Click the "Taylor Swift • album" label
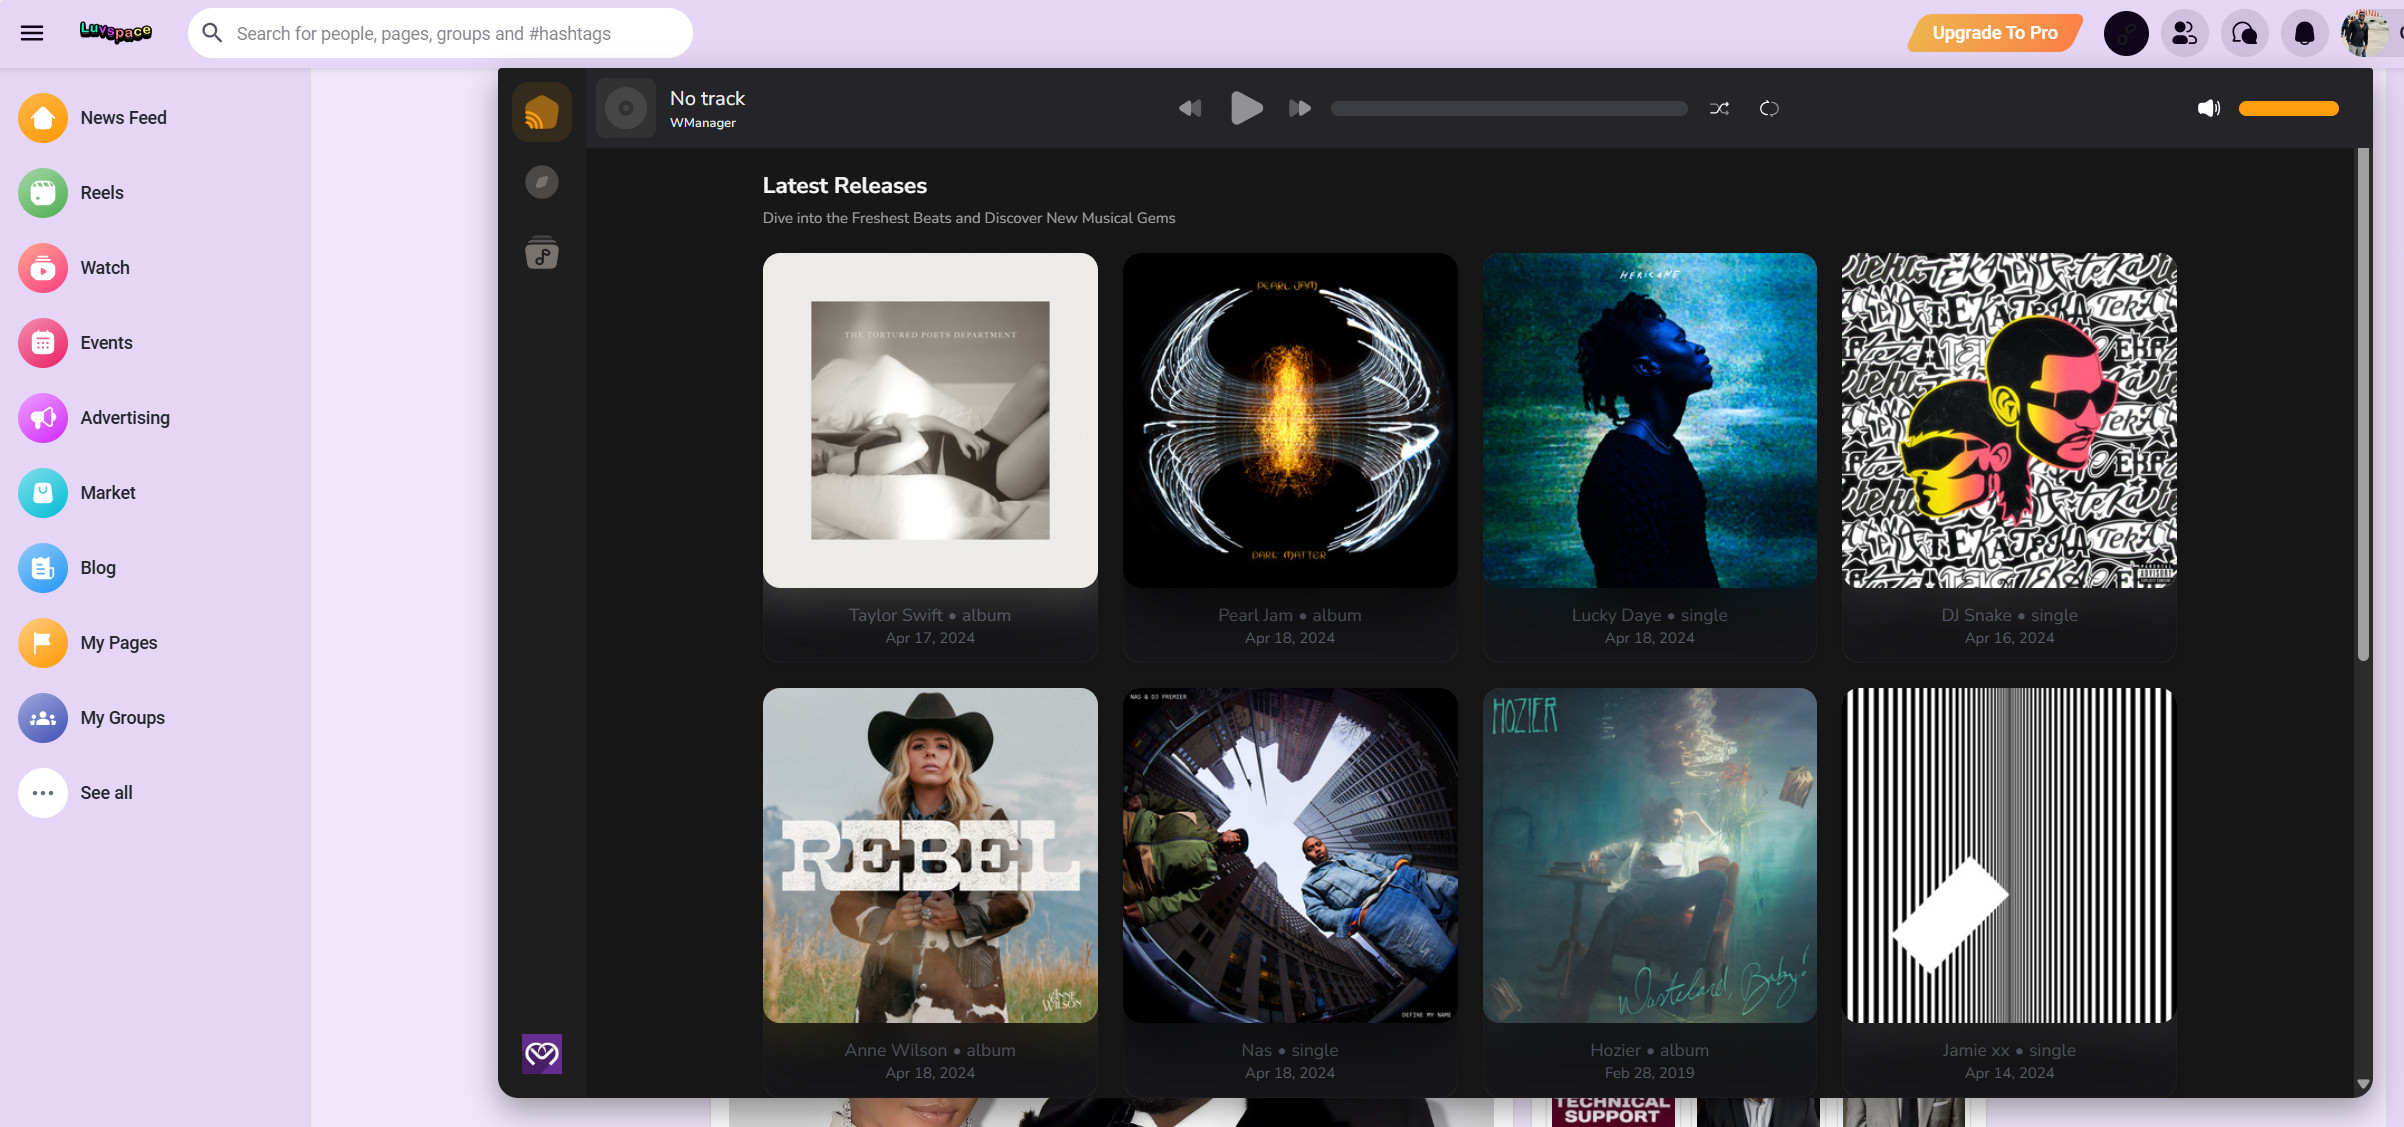The image size is (2404, 1127). (x=930, y=615)
